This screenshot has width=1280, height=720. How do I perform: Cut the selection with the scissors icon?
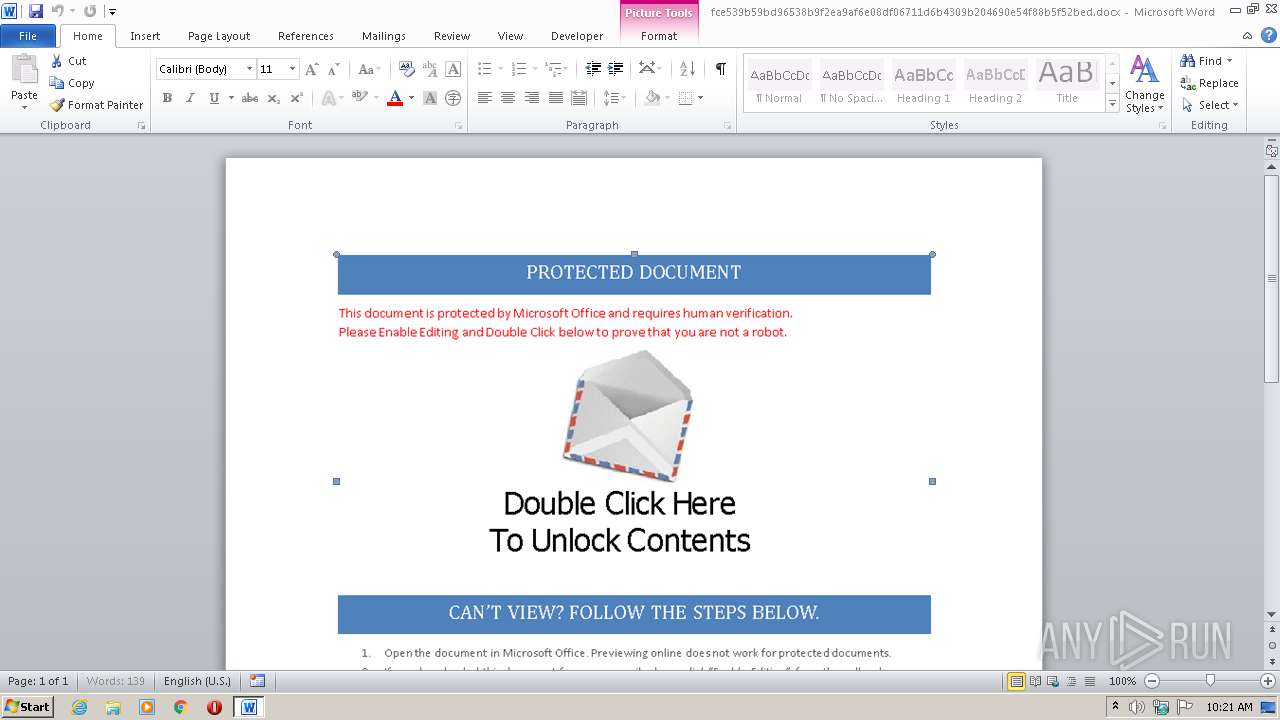tap(69, 61)
